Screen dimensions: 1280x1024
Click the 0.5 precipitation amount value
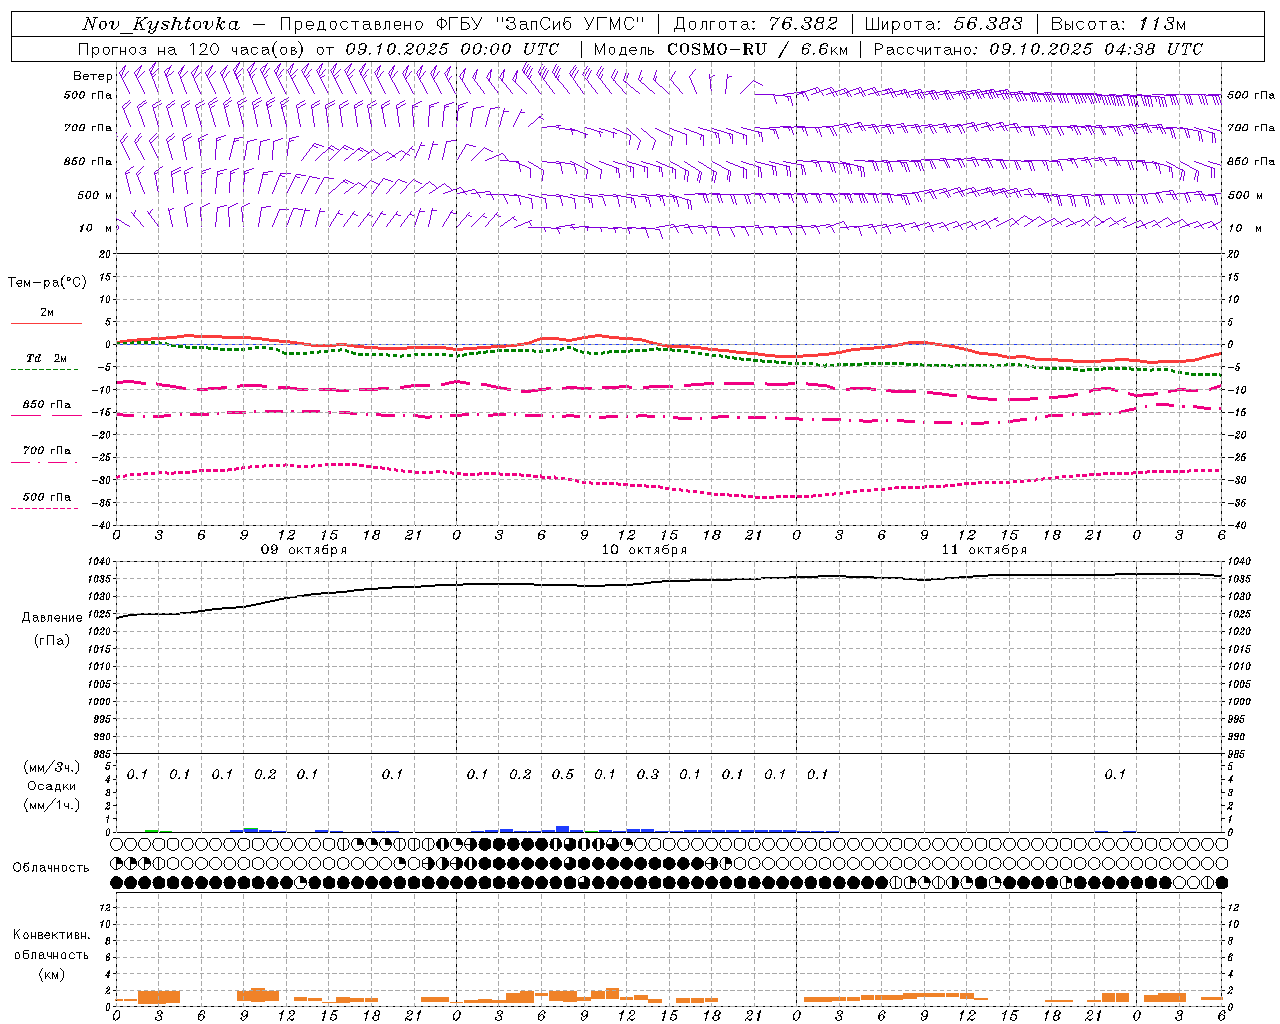pyautogui.click(x=563, y=774)
